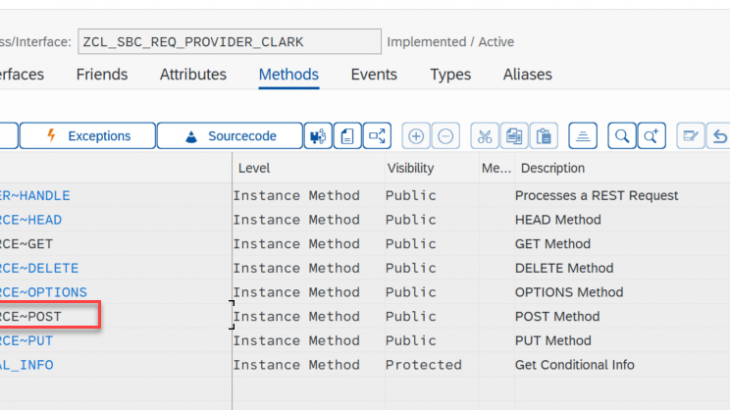Open the PUT method link
This screenshot has height=410, width=730.
[27, 341]
